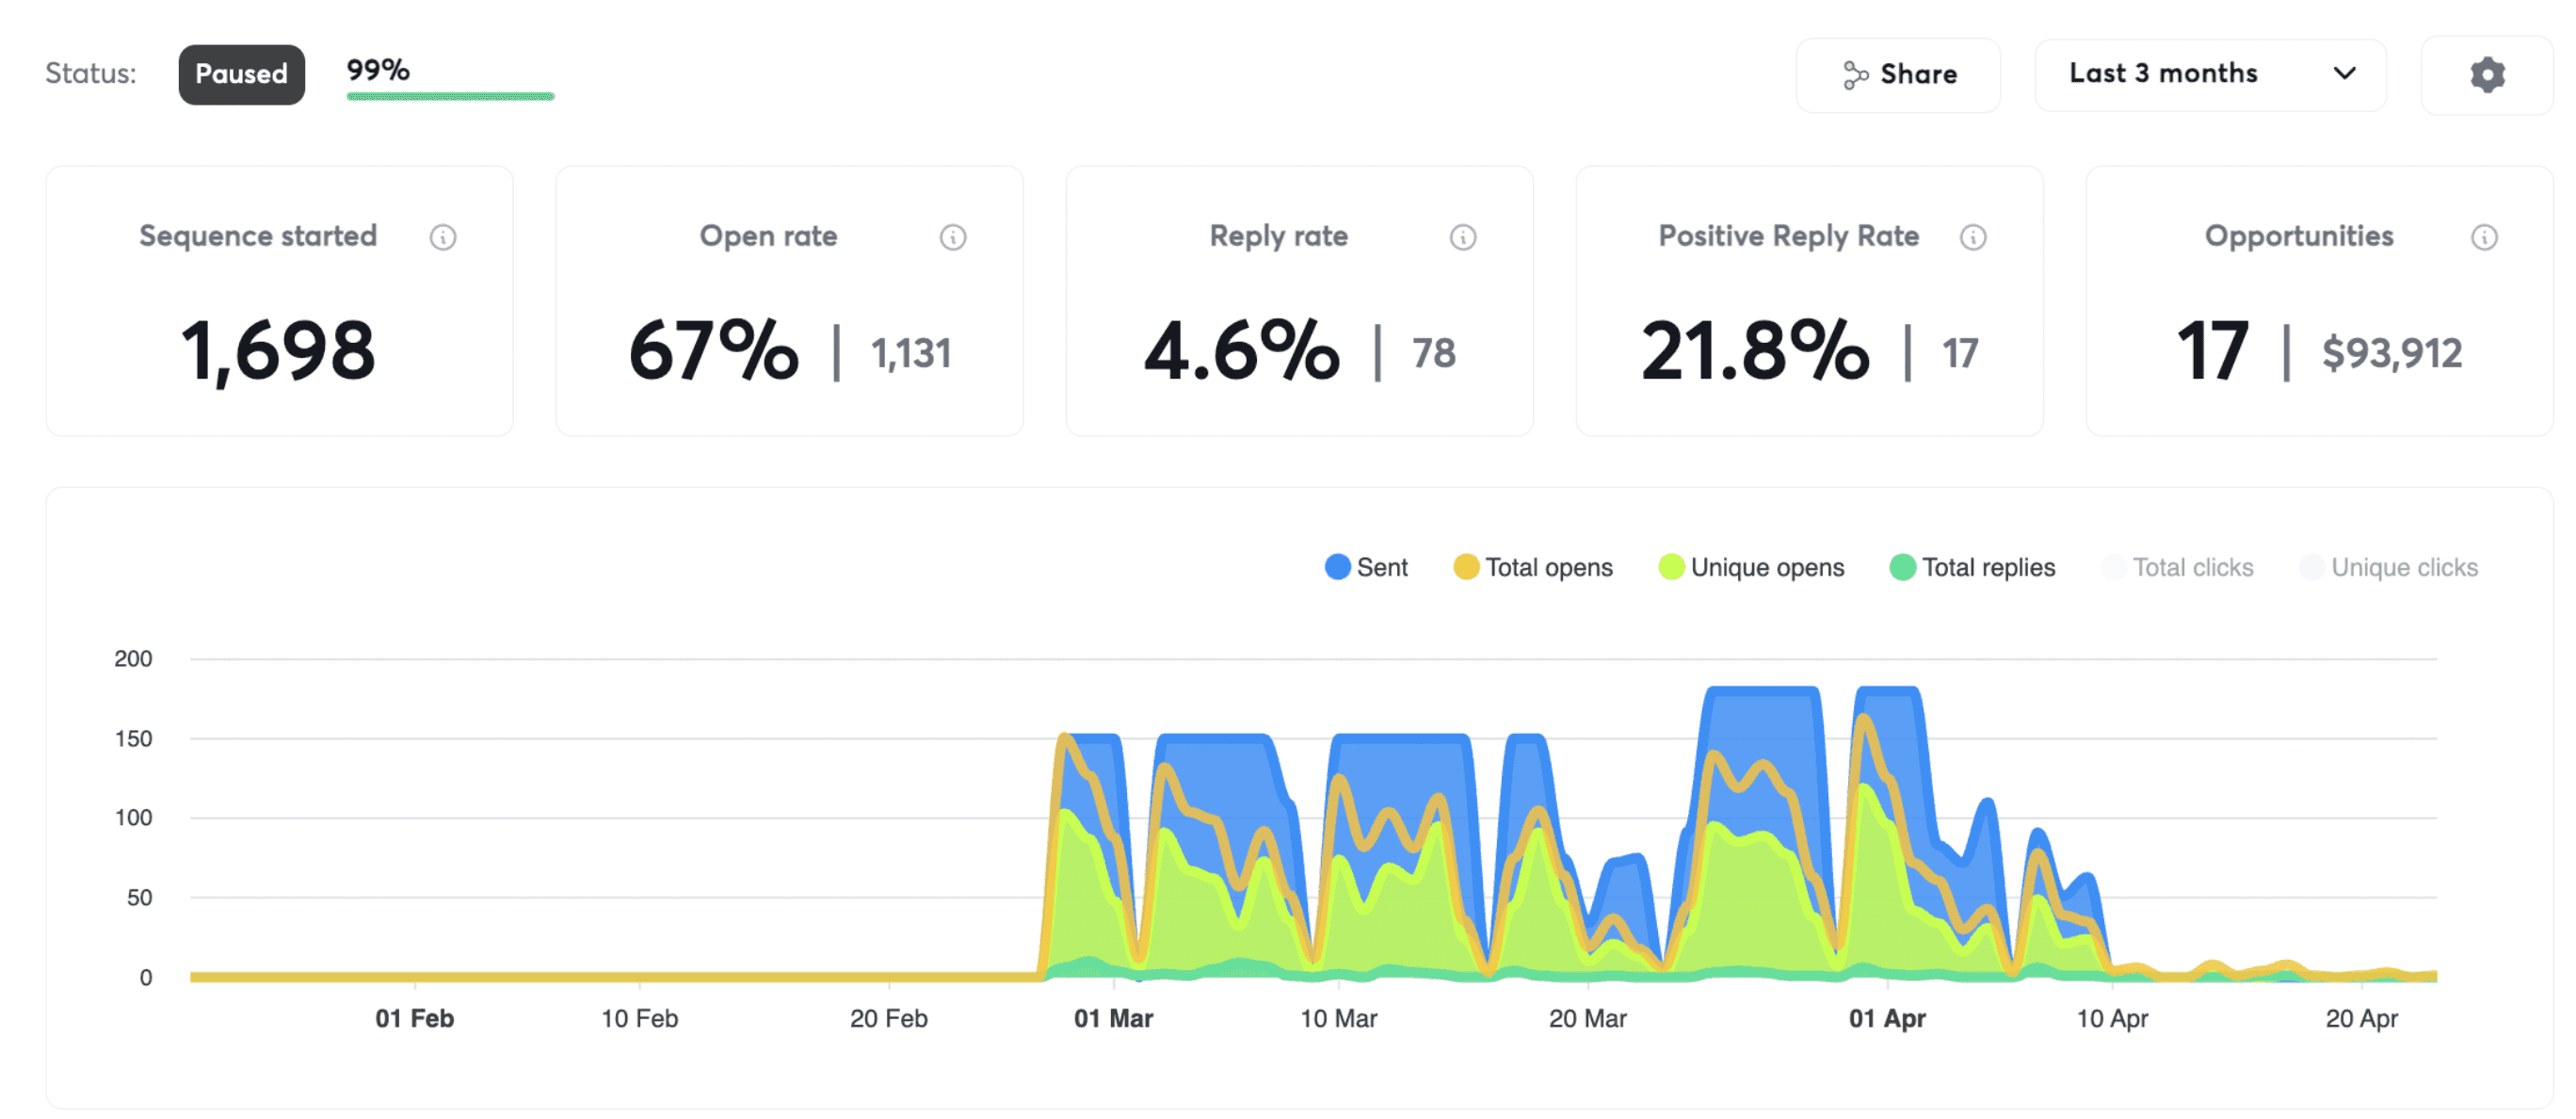Show info tooltip for Positive Reply Rate
2576x1119 pixels.
(1973, 237)
